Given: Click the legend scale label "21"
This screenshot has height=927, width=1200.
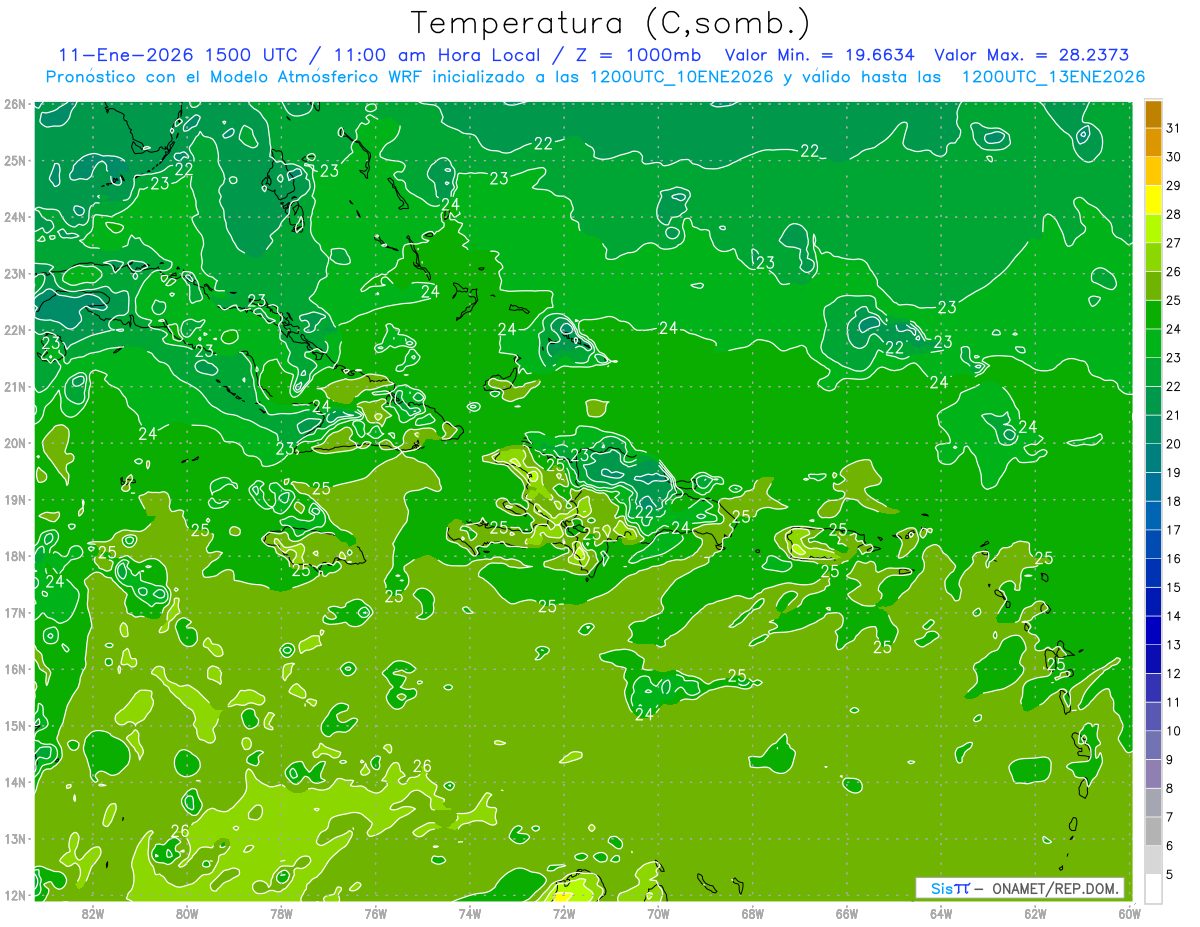Looking at the screenshot, I should [1174, 415].
